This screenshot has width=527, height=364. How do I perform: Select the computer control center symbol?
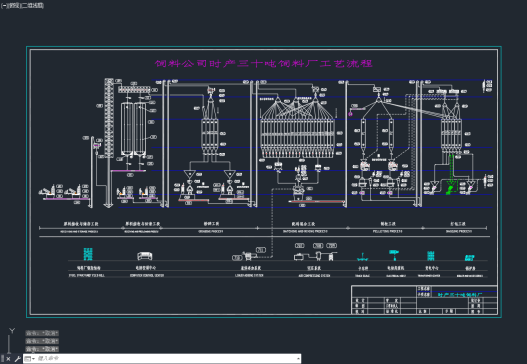[x=145, y=256]
